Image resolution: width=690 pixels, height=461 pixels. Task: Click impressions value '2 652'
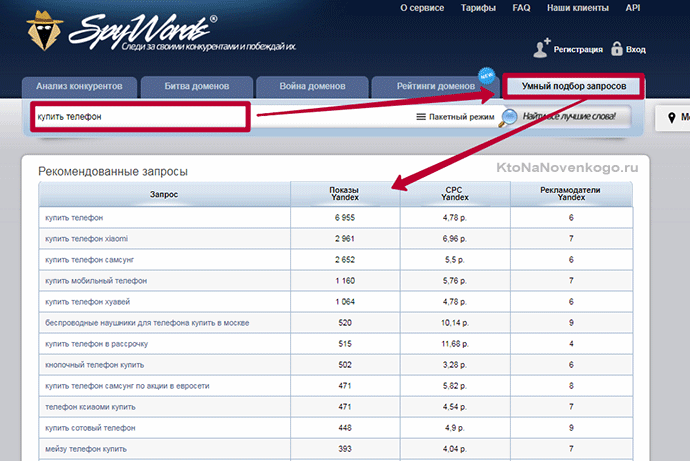pos(345,260)
